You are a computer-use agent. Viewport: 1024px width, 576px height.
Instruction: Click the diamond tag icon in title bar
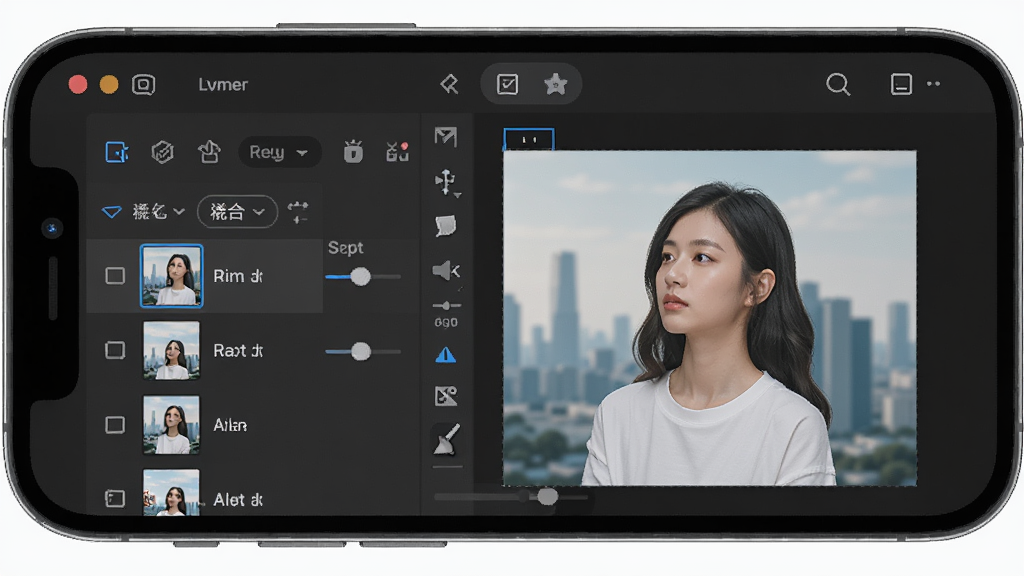click(449, 84)
